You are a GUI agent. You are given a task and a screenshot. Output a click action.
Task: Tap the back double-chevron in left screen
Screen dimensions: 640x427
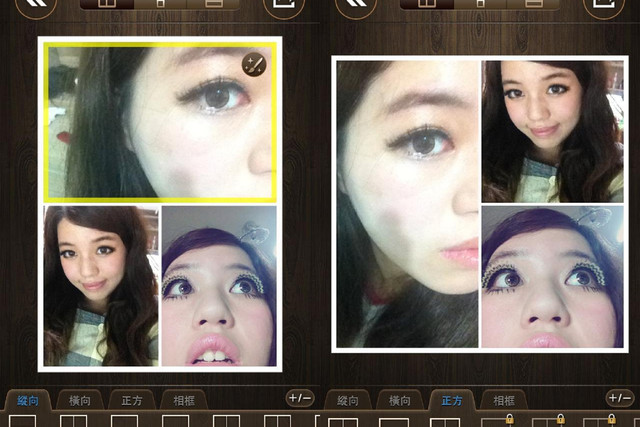[36, 5]
